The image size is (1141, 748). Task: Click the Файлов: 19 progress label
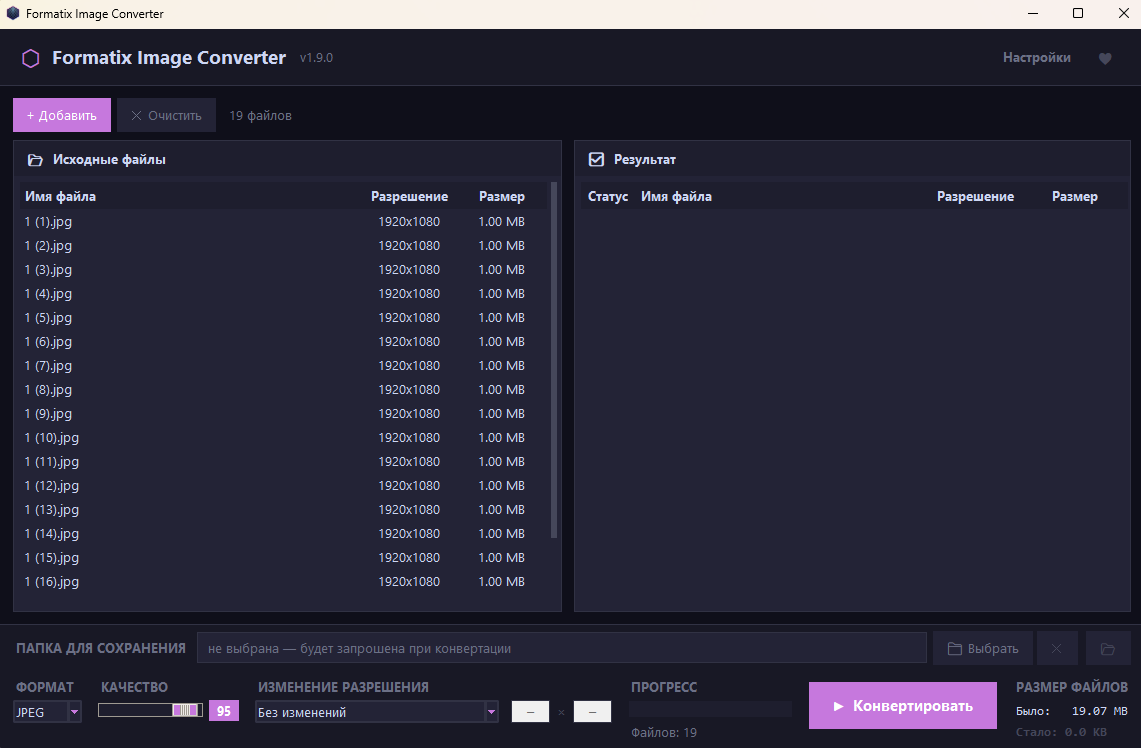coord(664,733)
